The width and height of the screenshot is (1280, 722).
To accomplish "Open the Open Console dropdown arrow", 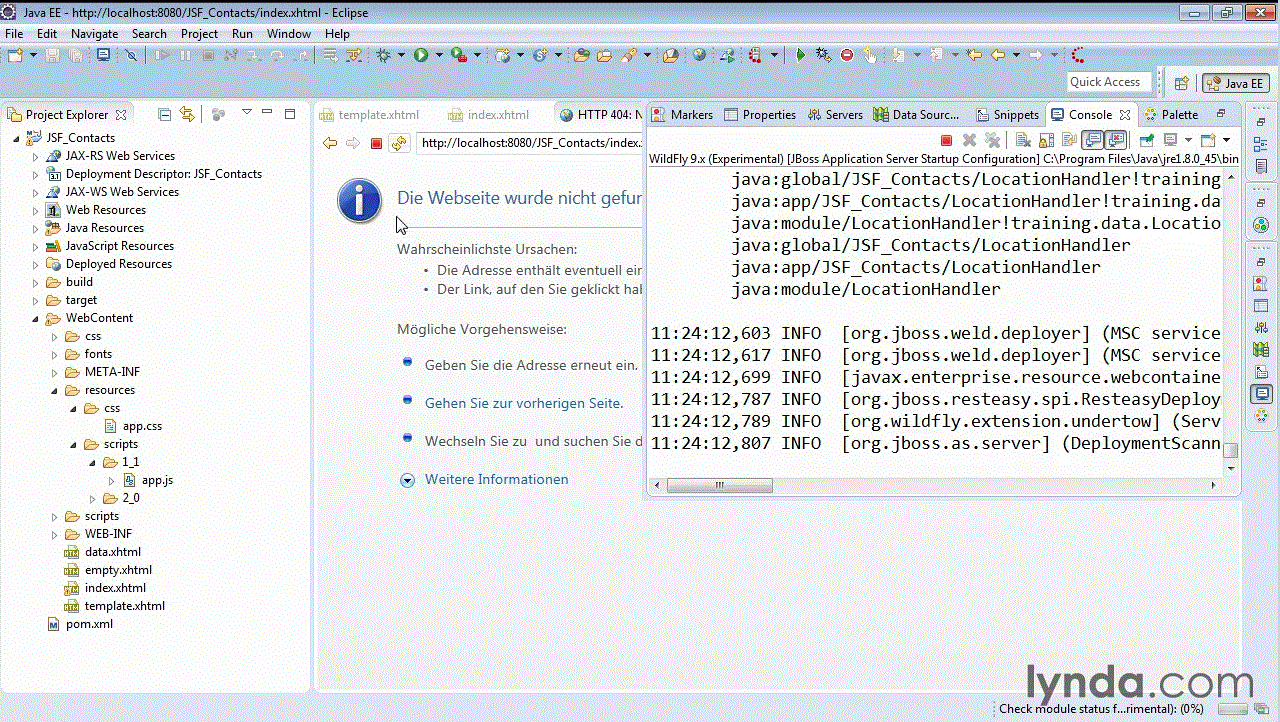I will [x=1227, y=141].
